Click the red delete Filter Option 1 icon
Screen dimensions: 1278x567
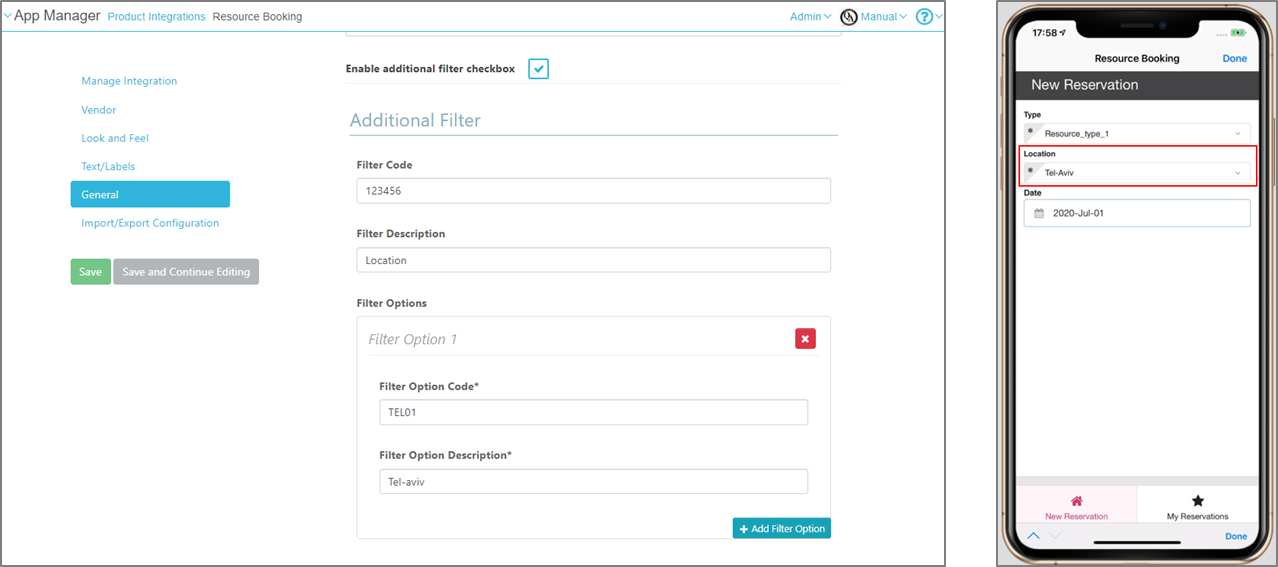[x=805, y=339]
